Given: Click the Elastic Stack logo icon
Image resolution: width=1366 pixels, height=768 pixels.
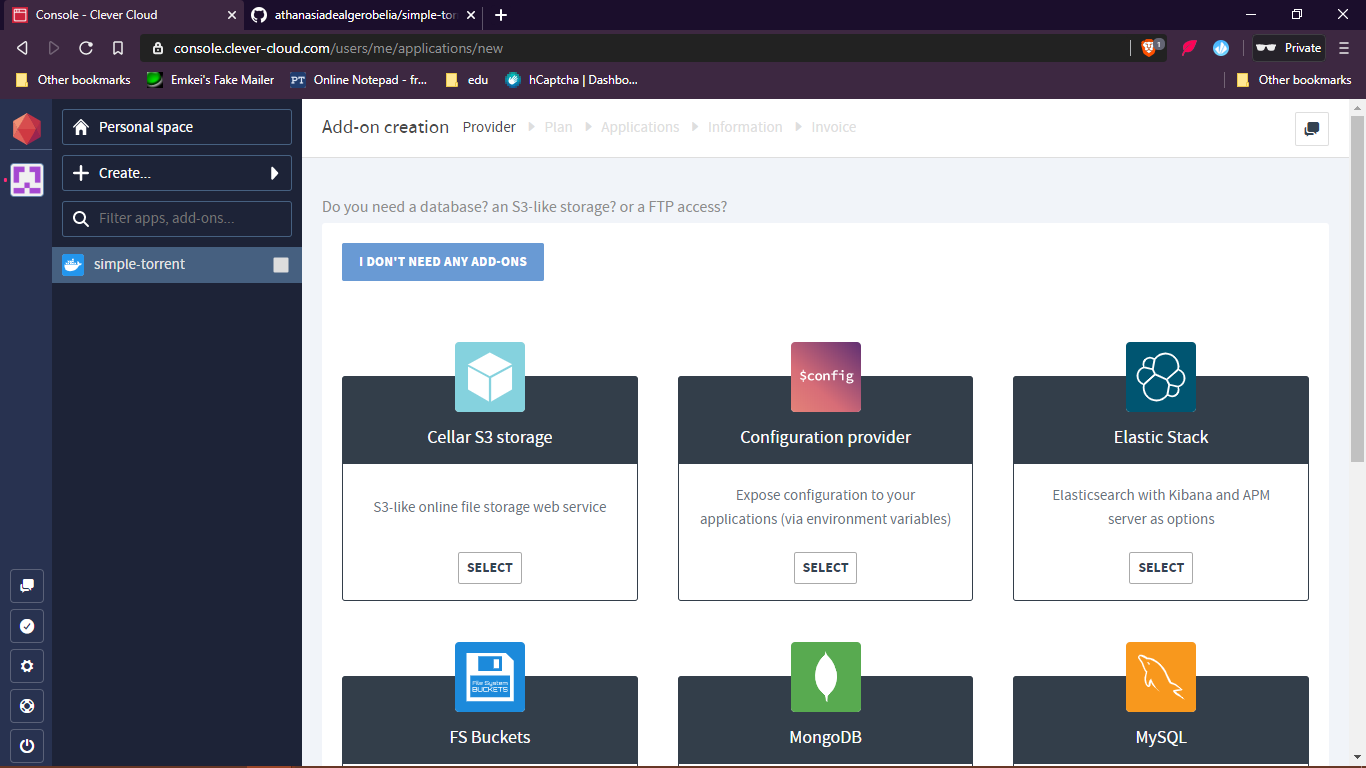Looking at the screenshot, I should (x=1160, y=377).
